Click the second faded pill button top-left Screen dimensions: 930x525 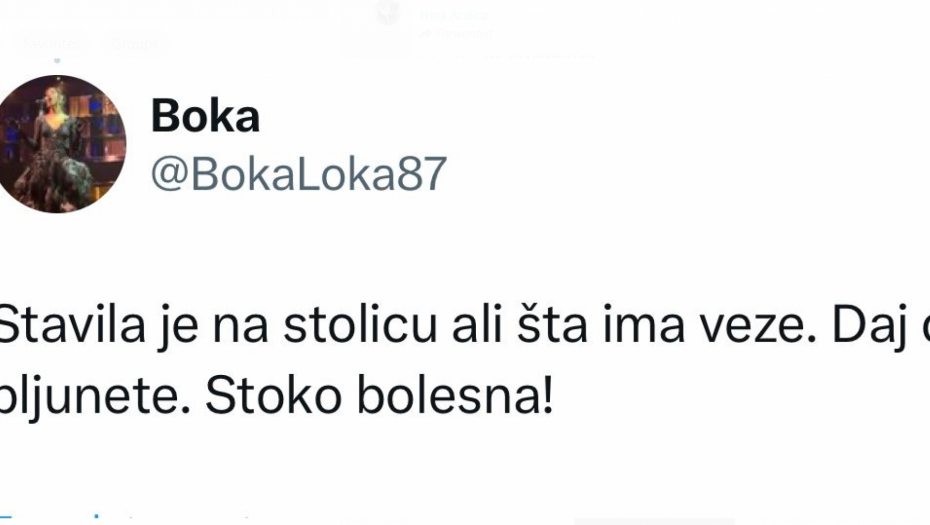click(x=134, y=44)
